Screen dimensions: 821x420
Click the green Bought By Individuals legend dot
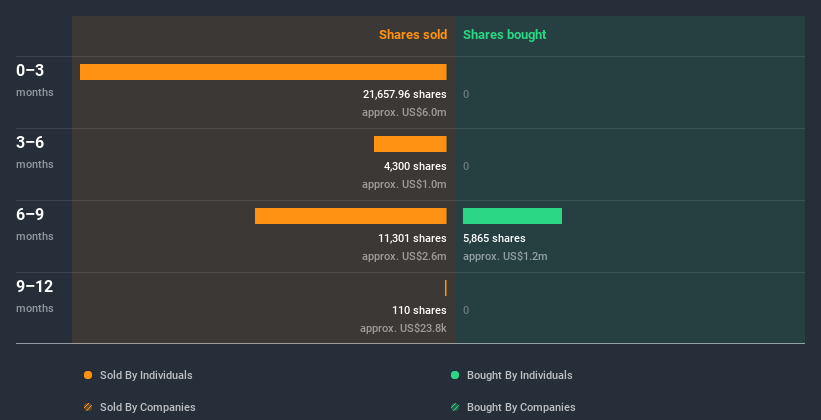(455, 375)
